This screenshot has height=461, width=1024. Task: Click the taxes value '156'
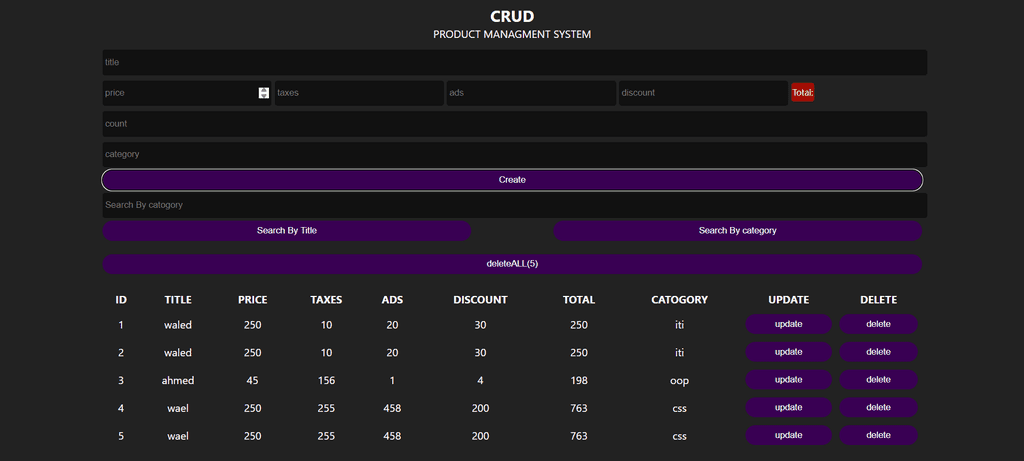tap(326, 380)
